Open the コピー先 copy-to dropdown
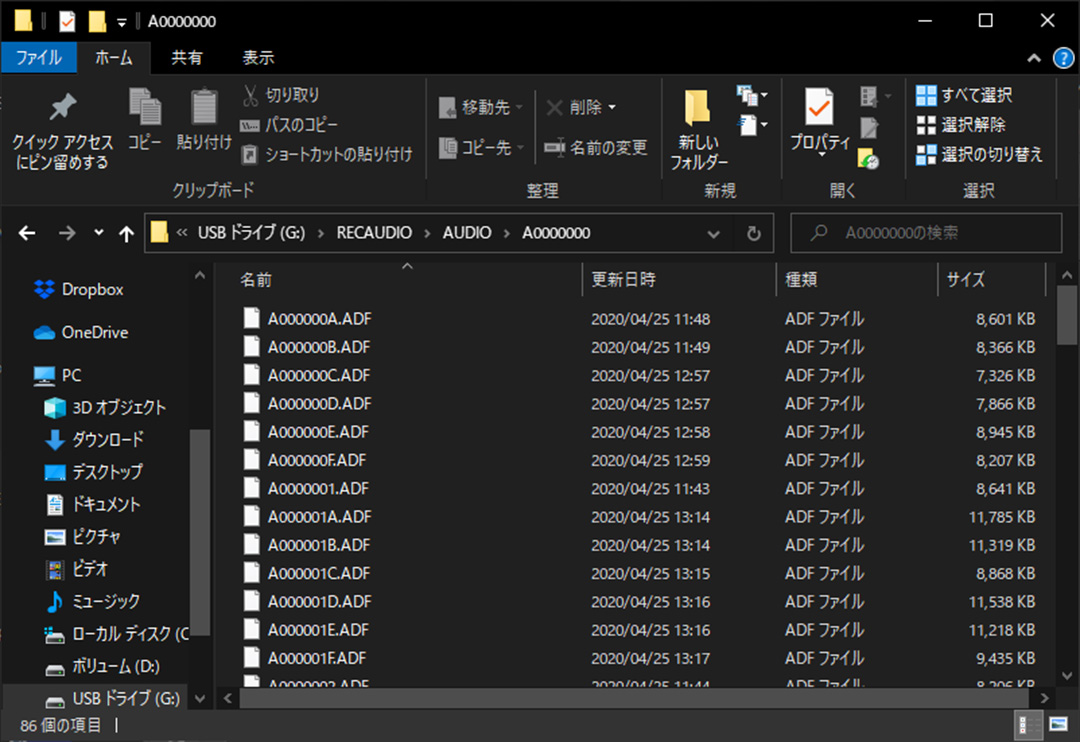 point(481,147)
